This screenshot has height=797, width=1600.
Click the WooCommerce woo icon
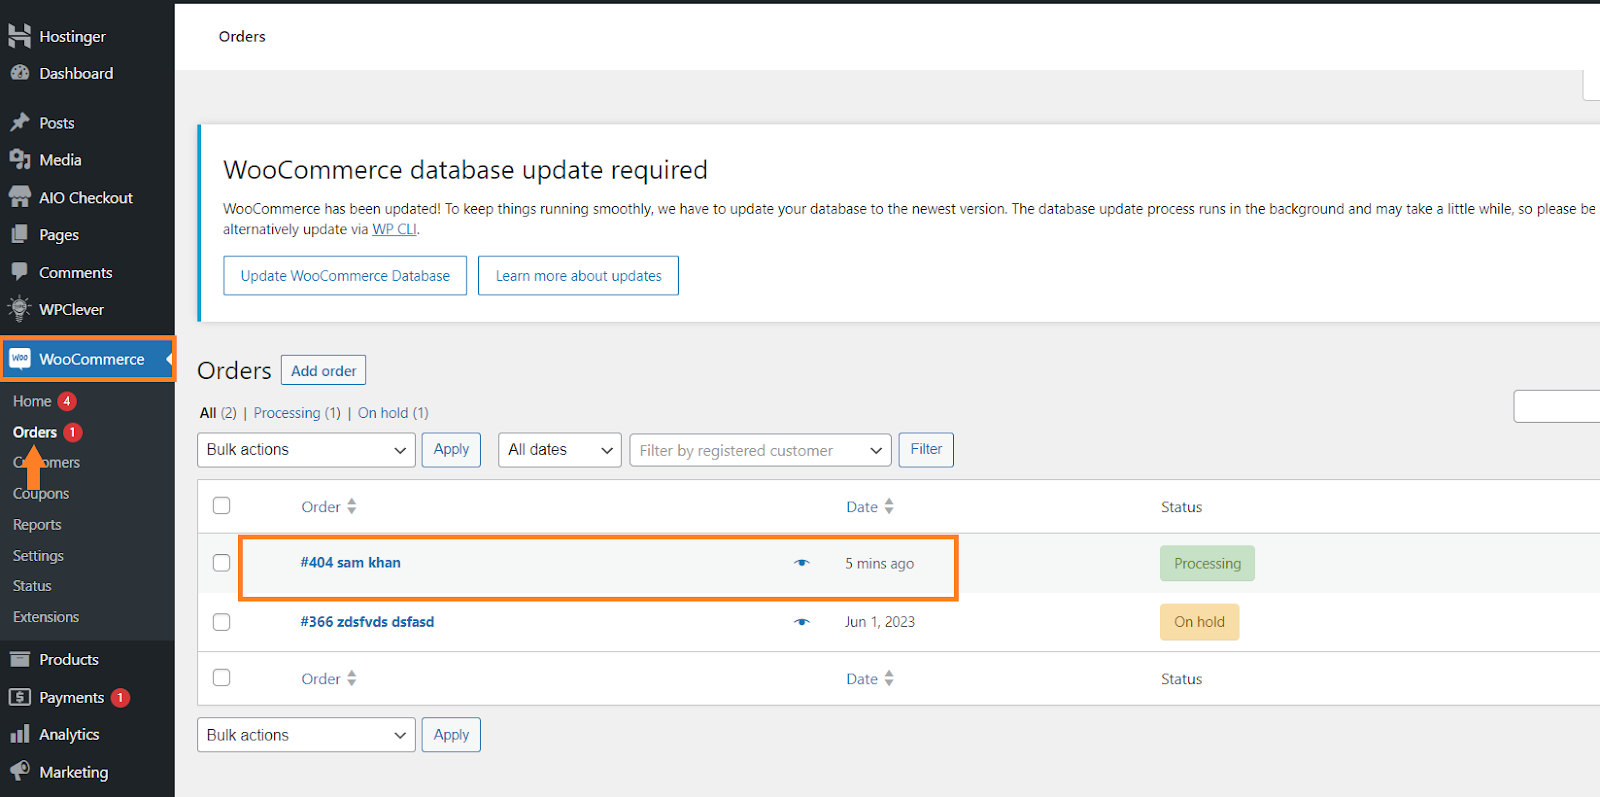point(19,358)
